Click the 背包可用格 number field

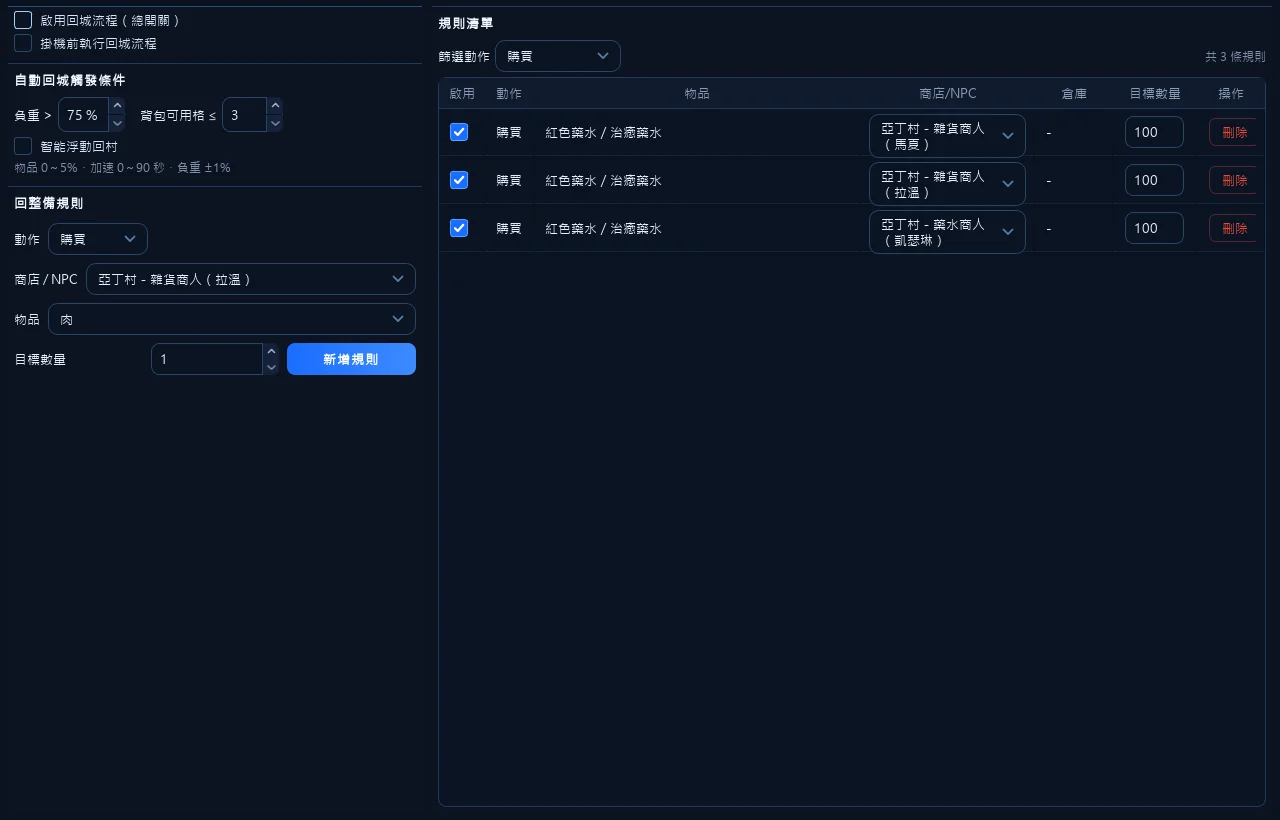coord(244,115)
